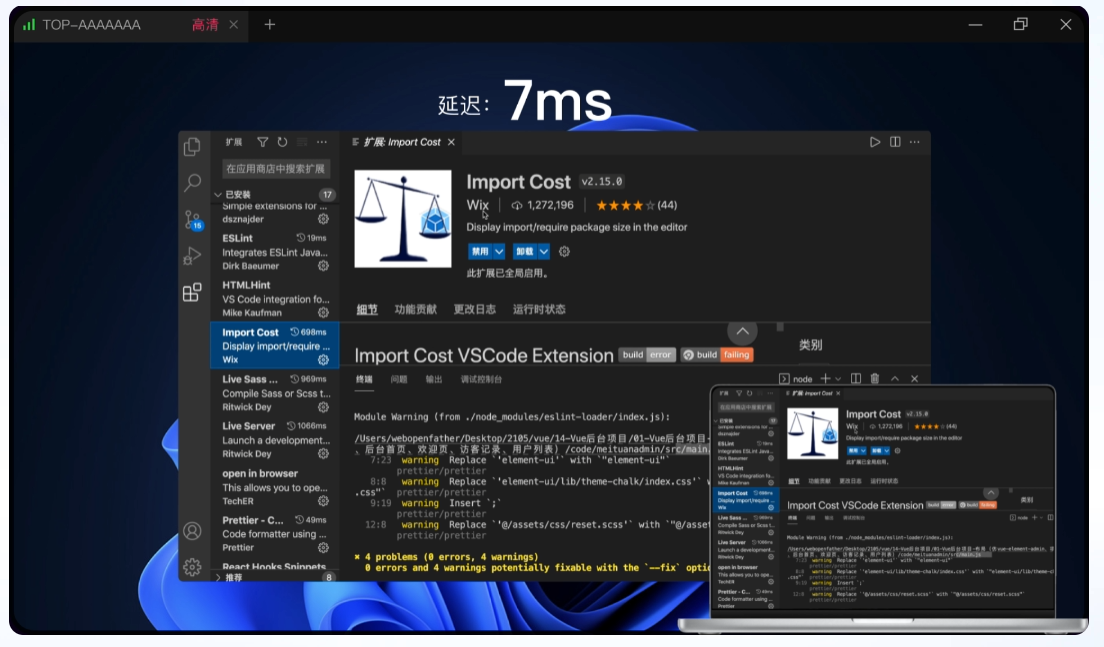Expand the 推荐 recommended section
The height and width of the screenshot is (647, 1104).
[219, 577]
